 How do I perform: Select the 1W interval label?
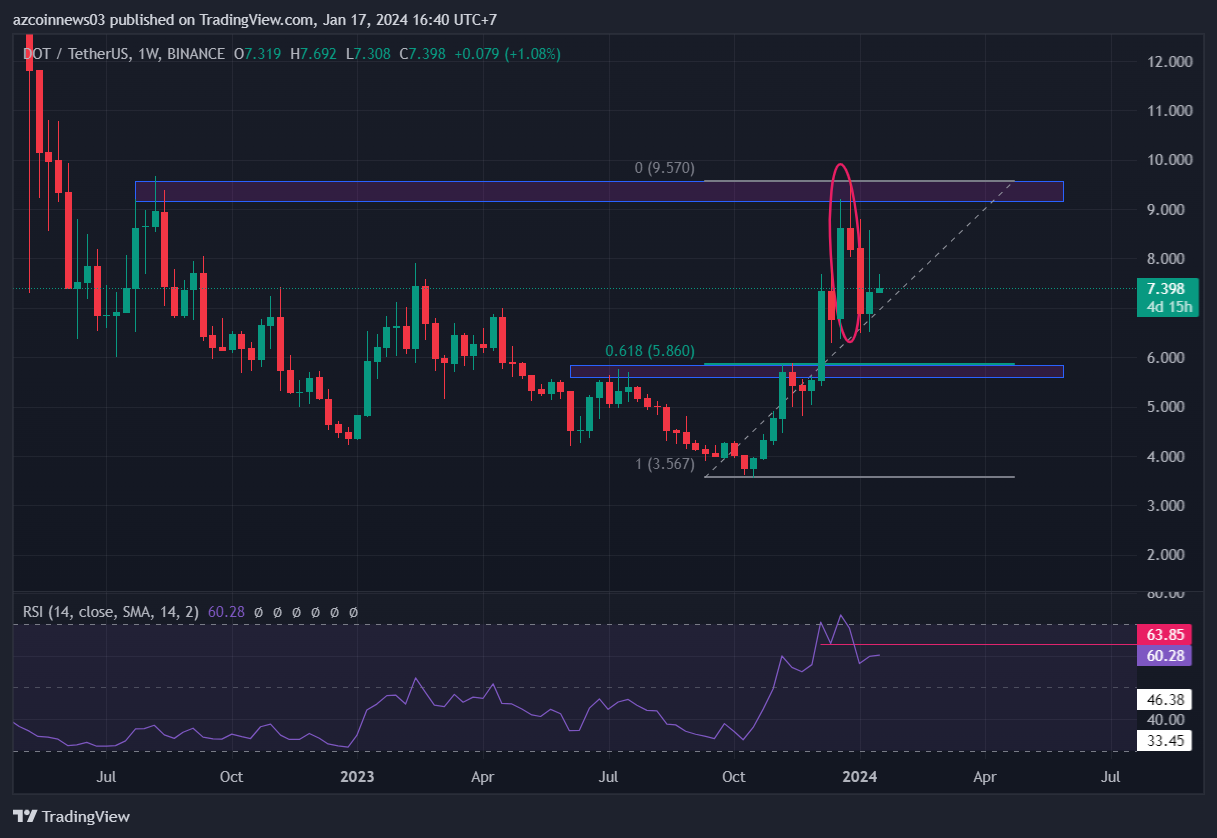(151, 53)
